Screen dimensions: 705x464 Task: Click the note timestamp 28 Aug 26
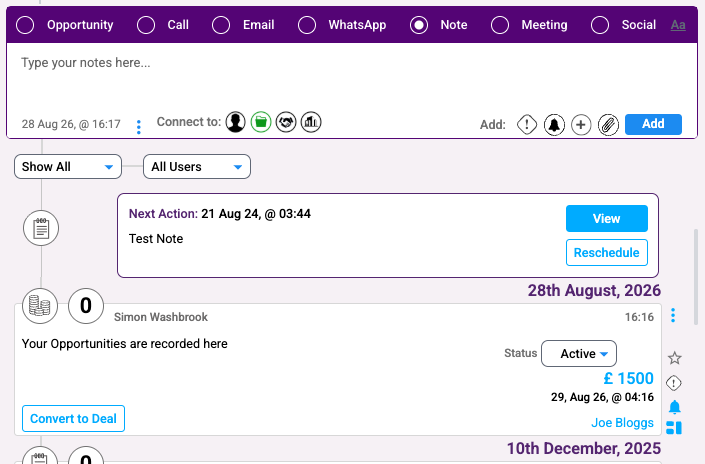click(71, 124)
